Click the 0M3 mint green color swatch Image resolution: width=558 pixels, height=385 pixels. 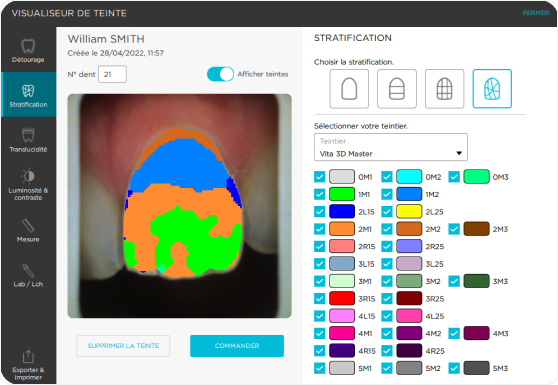coord(477,177)
